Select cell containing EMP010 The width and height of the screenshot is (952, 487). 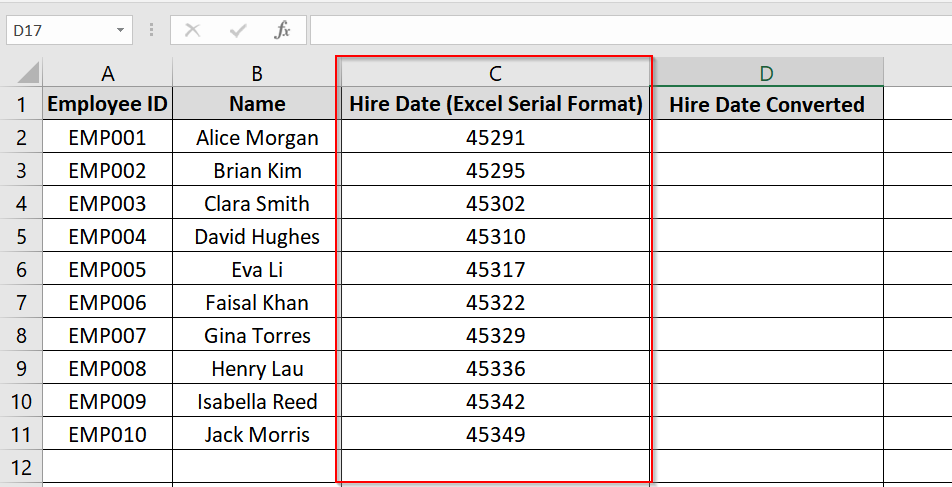tap(107, 434)
